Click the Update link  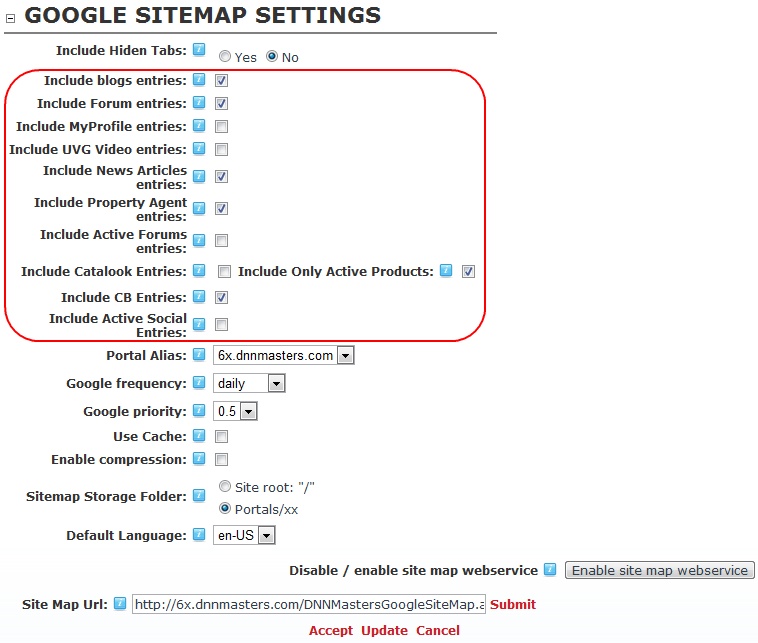pyautogui.click(x=384, y=630)
